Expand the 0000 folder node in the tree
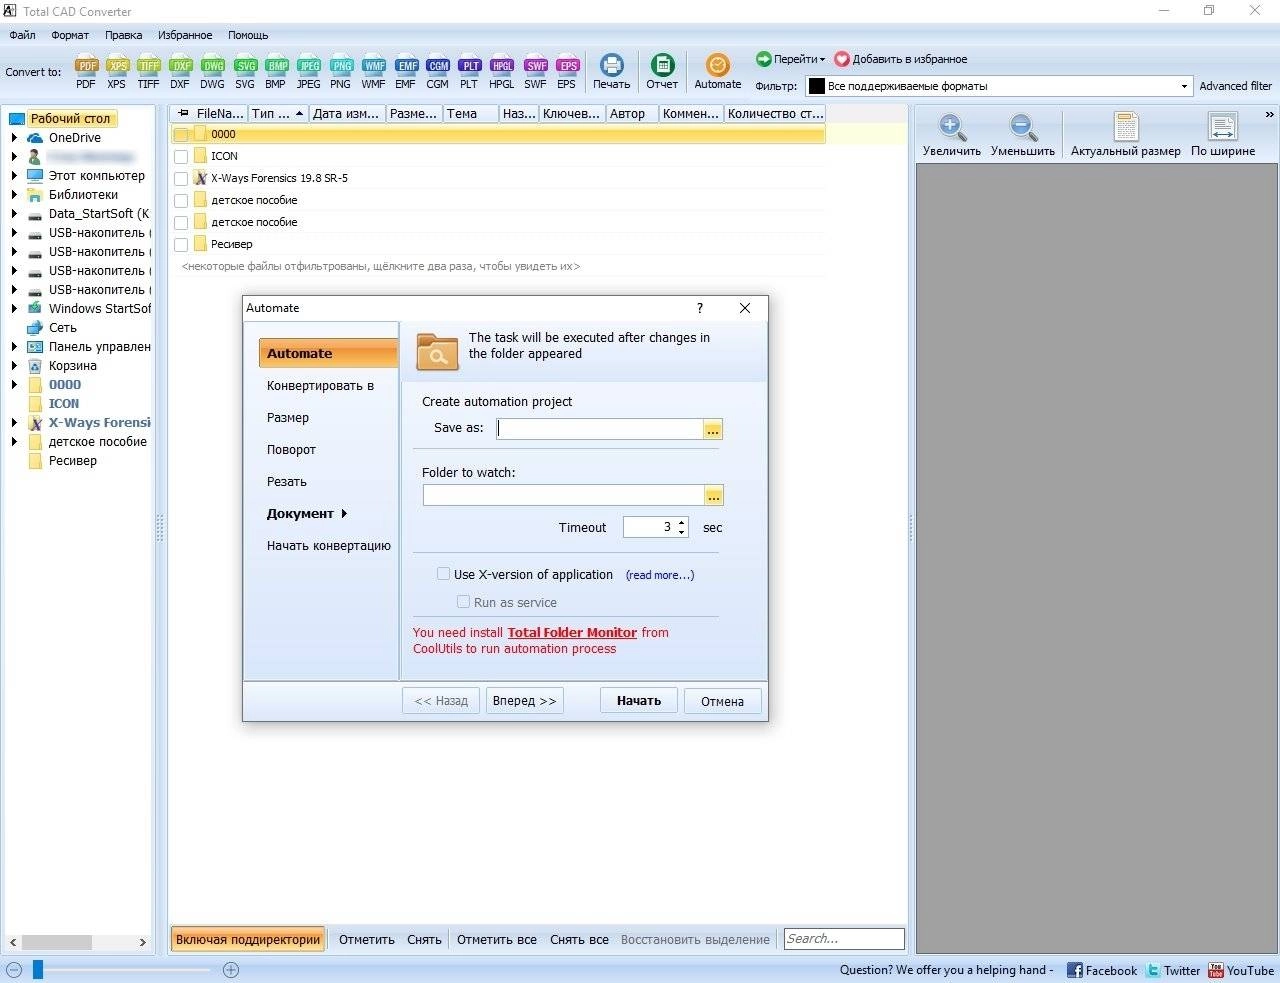The width and height of the screenshot is (1280, 983). (x=14, y=385)
